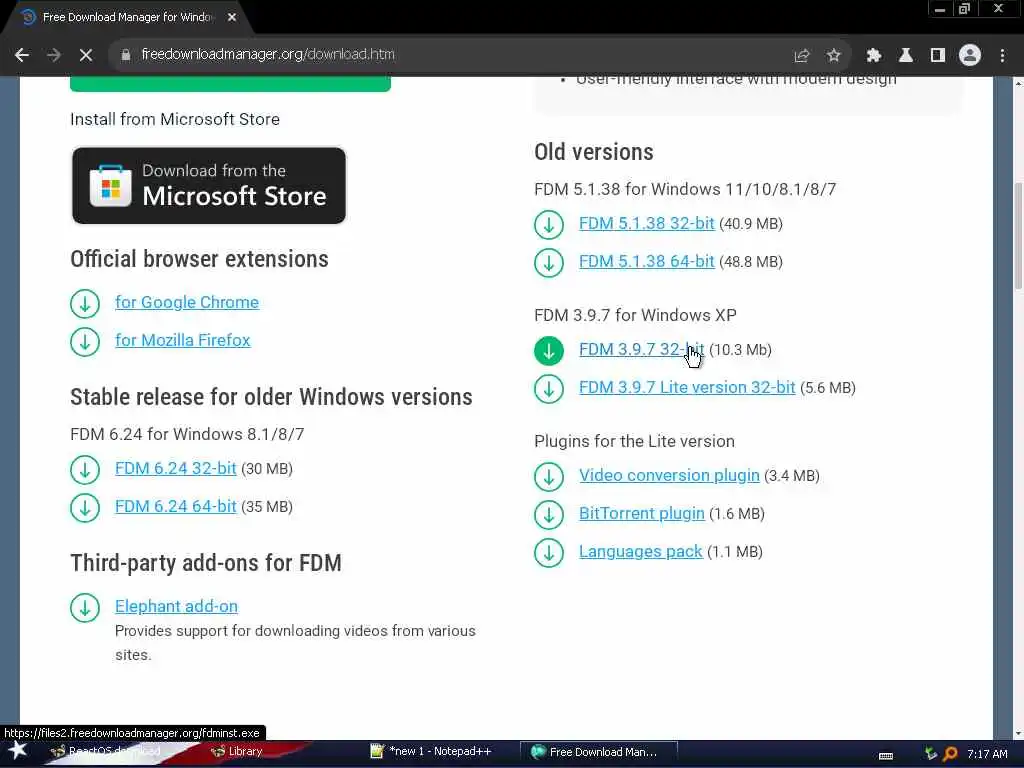This screenshot has width=1024, height=768.
Task: Open Chrome's three-dot menu
Action: (x=1002, y=56)
